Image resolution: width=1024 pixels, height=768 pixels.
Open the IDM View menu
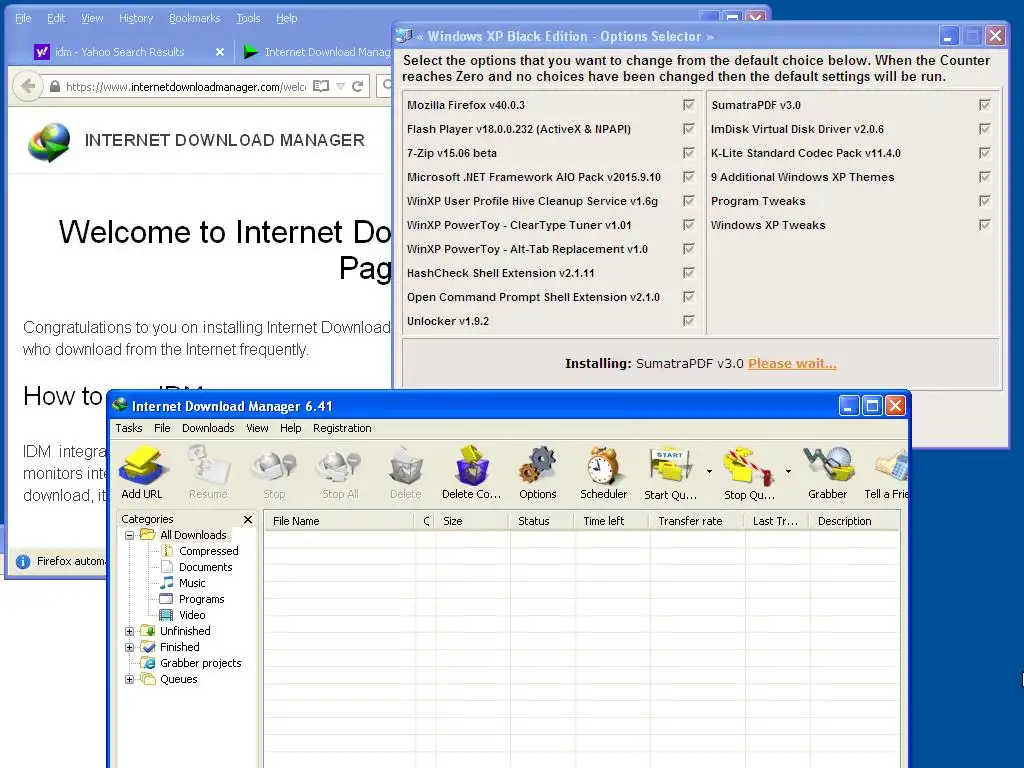257,428
